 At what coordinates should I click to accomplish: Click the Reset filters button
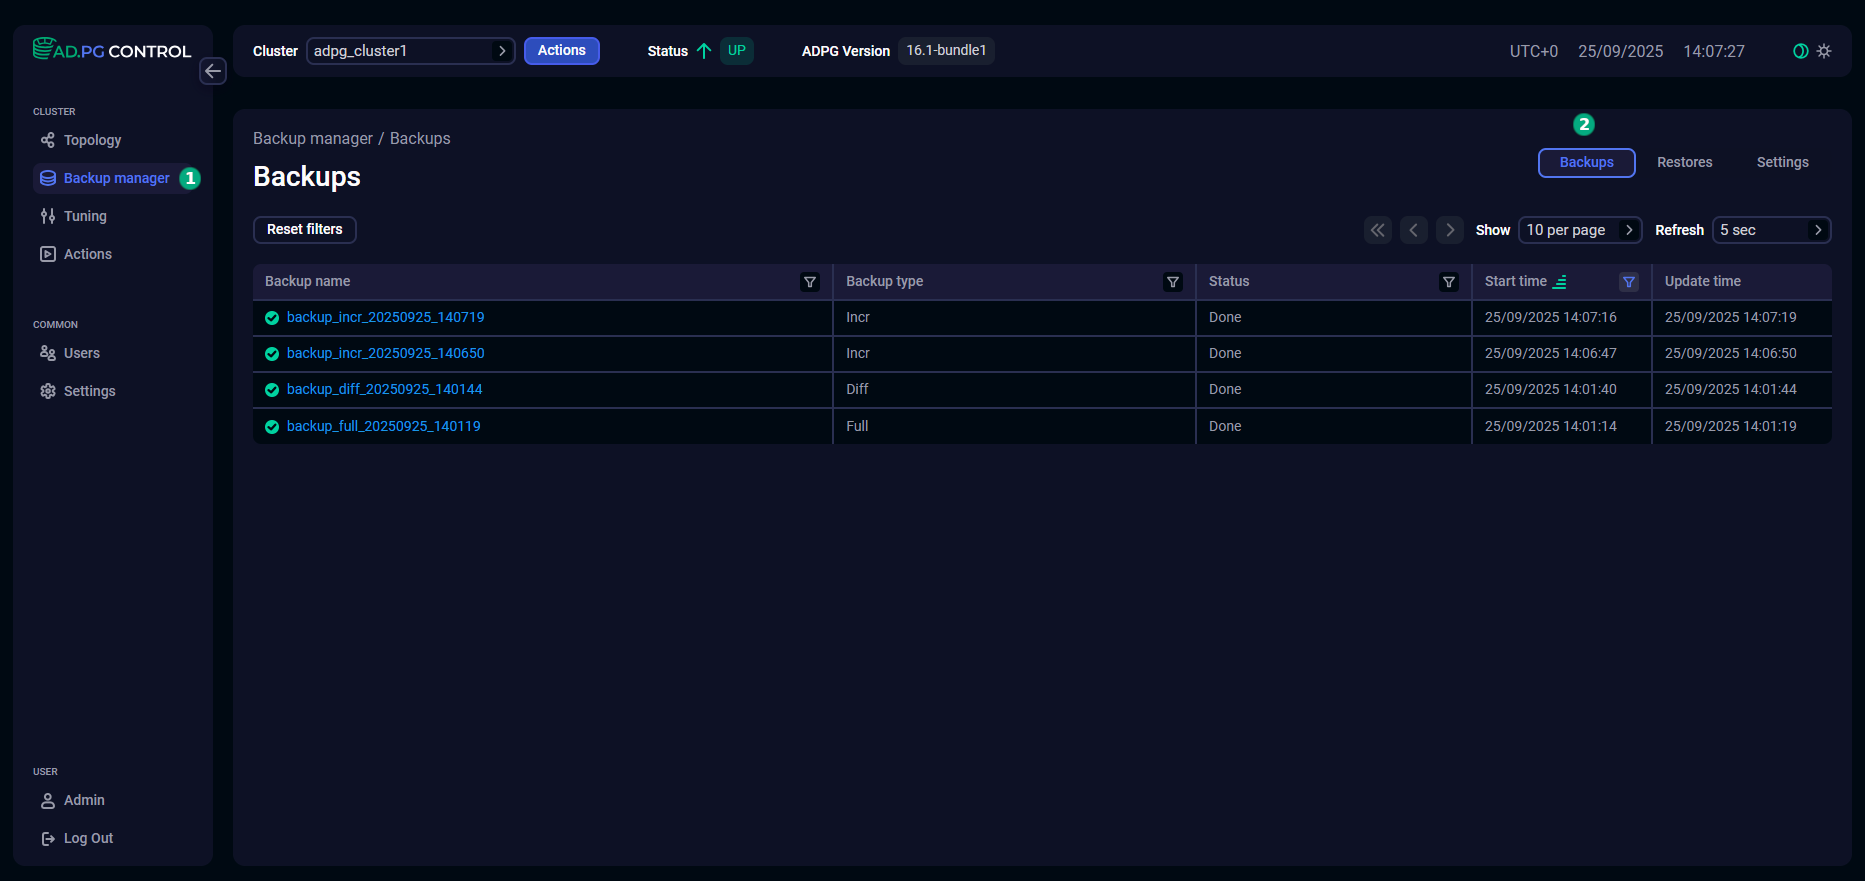coord(304,229)
